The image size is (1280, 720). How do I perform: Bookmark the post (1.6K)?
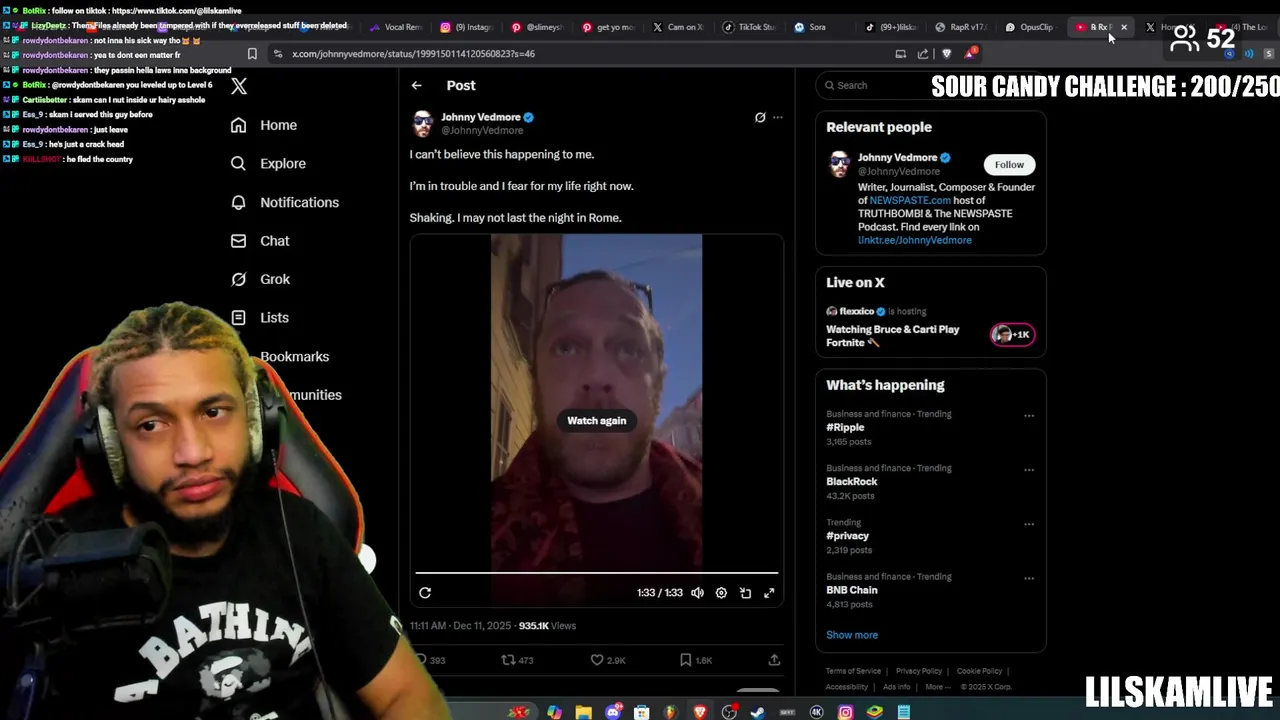(x=695, y=660)
